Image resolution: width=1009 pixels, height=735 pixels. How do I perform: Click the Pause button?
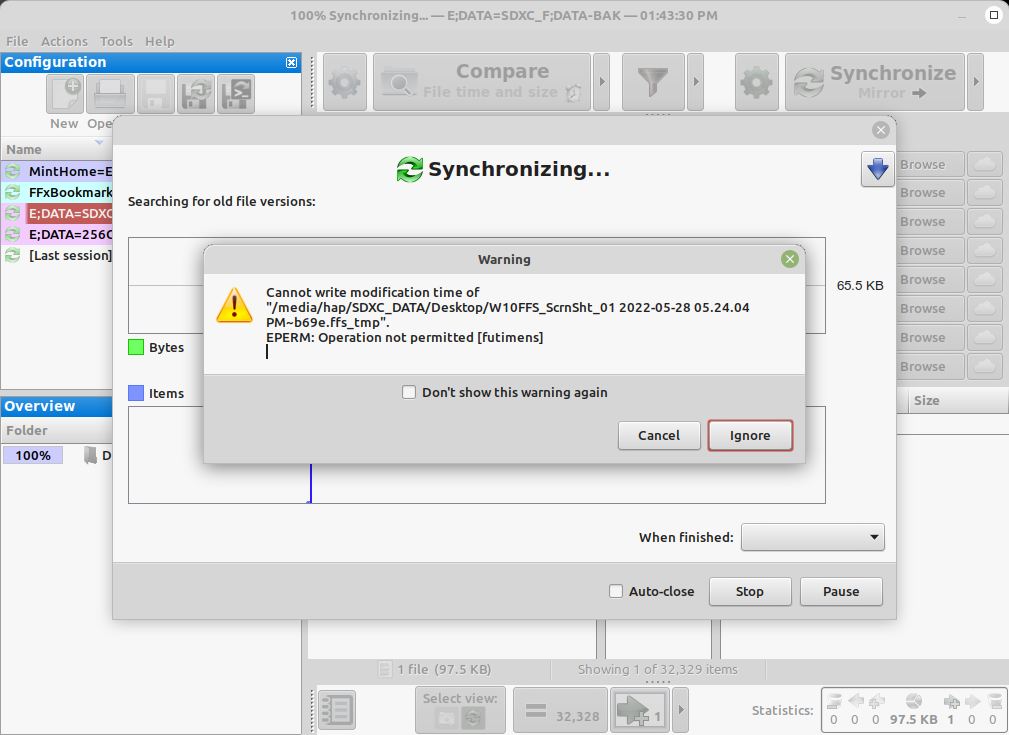[841, 591]
